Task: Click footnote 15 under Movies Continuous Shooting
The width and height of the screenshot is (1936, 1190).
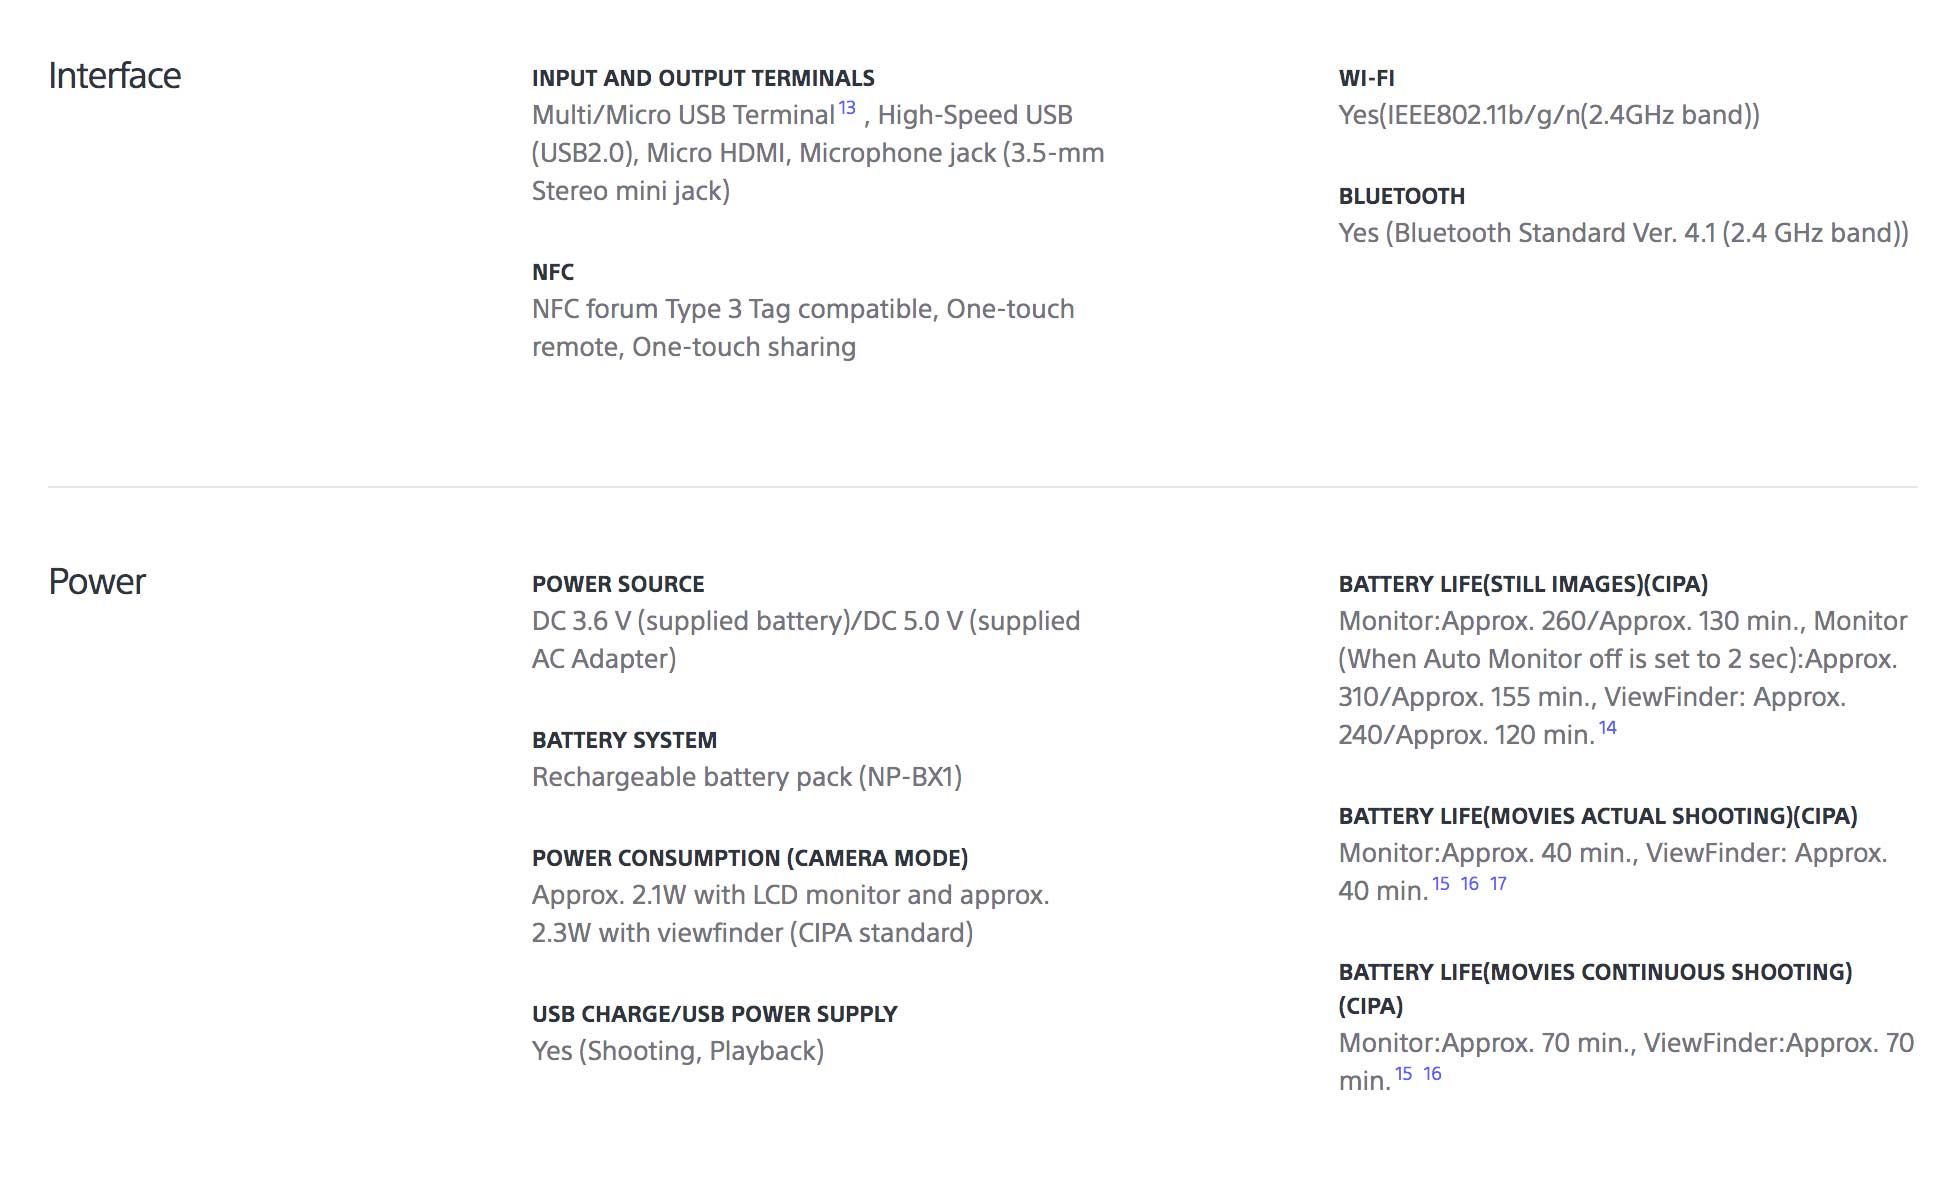Action: point(1404,1074)
